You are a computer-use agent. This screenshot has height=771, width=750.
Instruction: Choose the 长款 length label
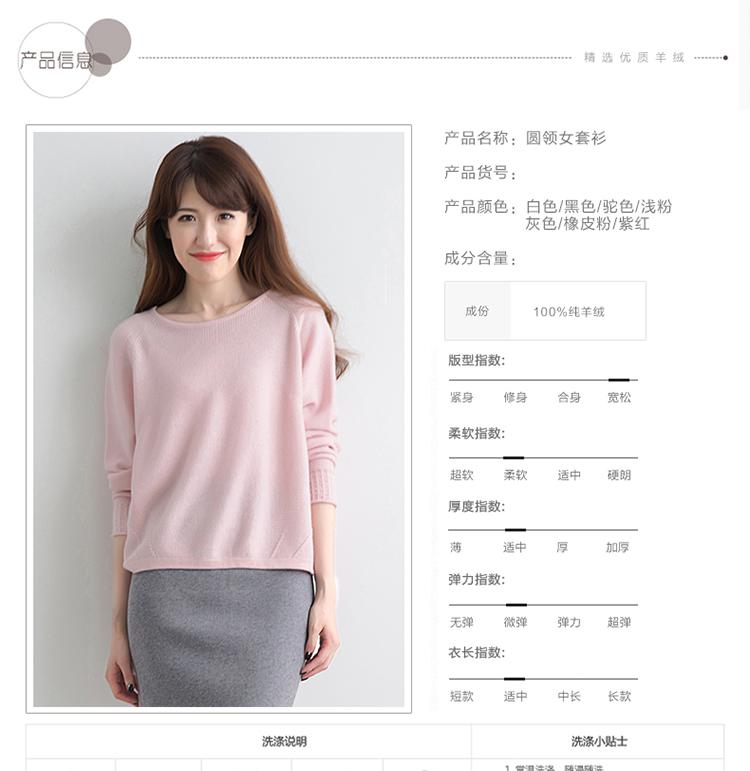pyautogui.click(x=619, y=696)
